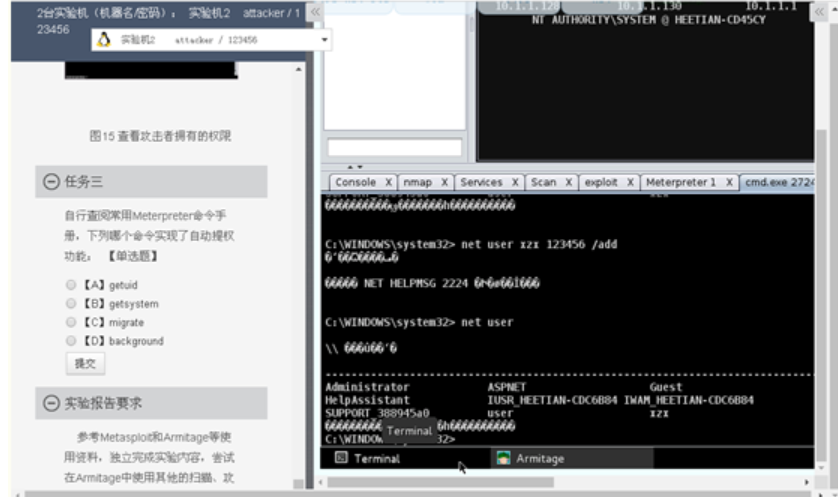Collapse the left instruction panel chevron
Screen dimensions: 838x497
(315, 12)
